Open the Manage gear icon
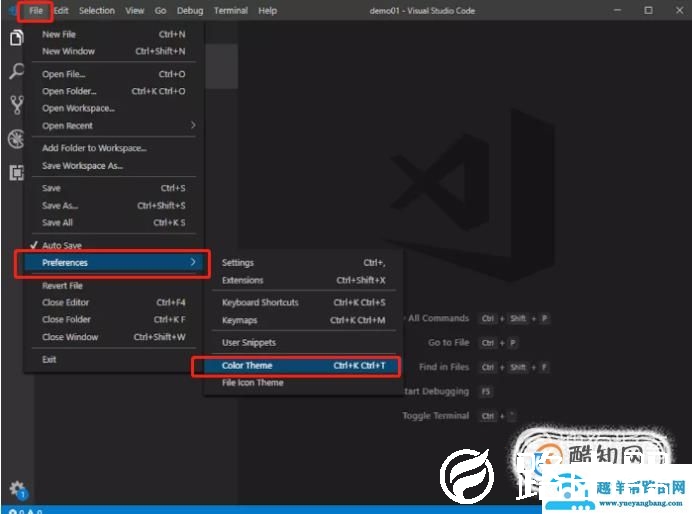The height and width of the screenshot is (514, 692). [x=18, y=489]
